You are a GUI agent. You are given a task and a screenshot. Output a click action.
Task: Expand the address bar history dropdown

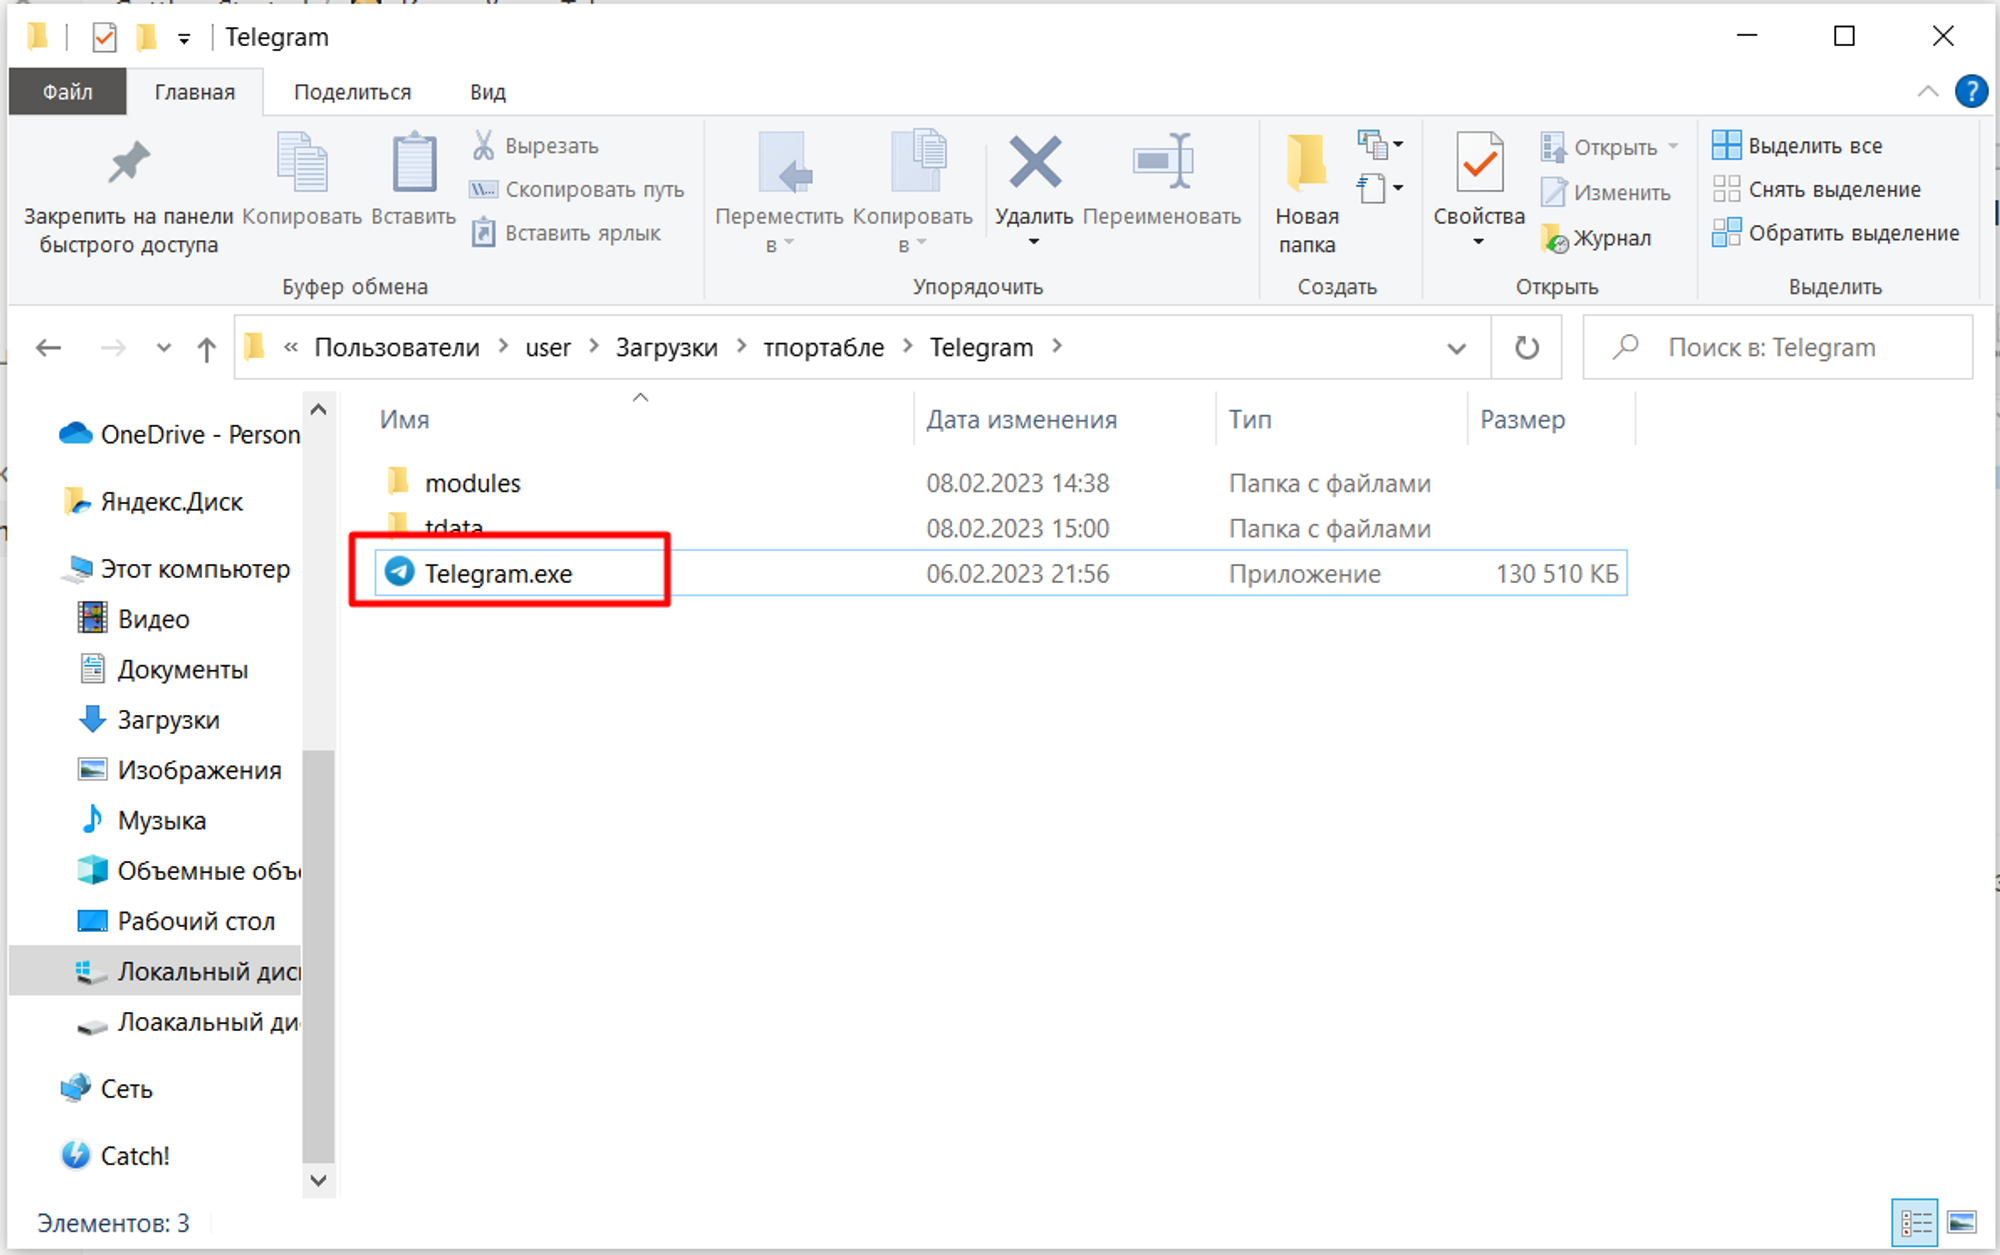tap(1456, 348)
